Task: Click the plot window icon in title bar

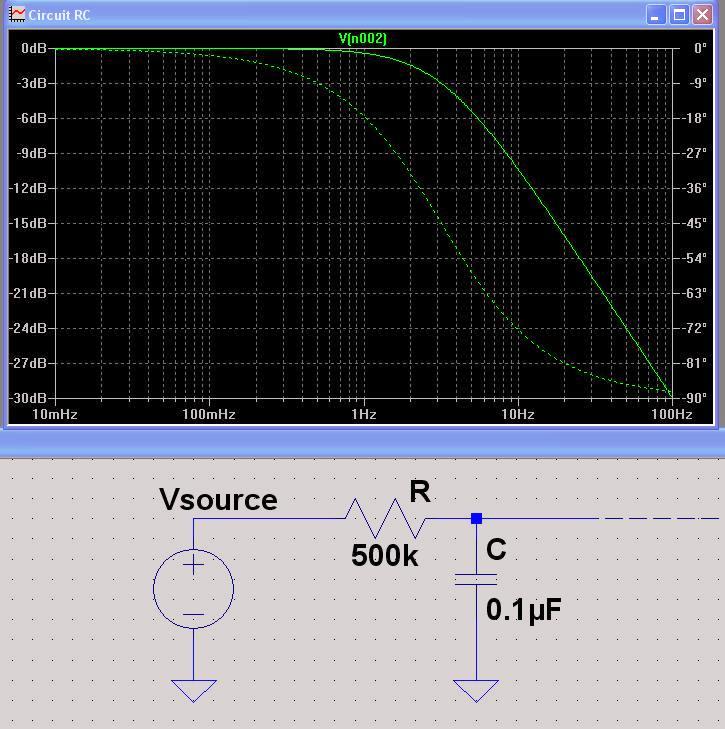Action: (x=18, y=15)
